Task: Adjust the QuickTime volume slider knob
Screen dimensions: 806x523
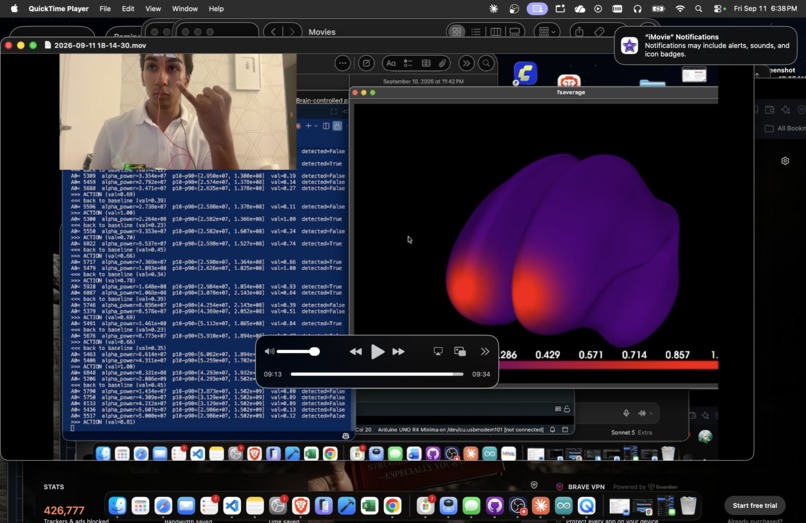Action: pyautogui.click(x=315, y=352)
